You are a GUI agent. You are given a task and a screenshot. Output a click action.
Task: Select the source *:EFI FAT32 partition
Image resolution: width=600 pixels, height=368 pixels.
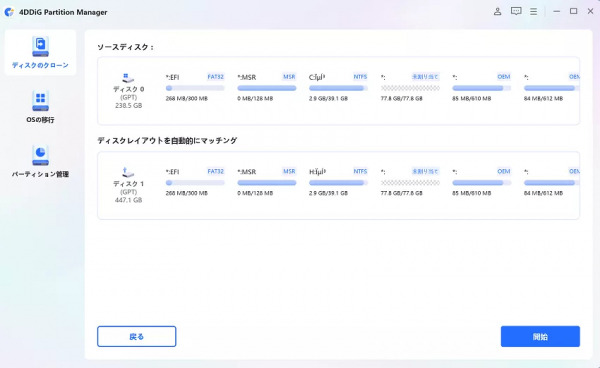195,88
